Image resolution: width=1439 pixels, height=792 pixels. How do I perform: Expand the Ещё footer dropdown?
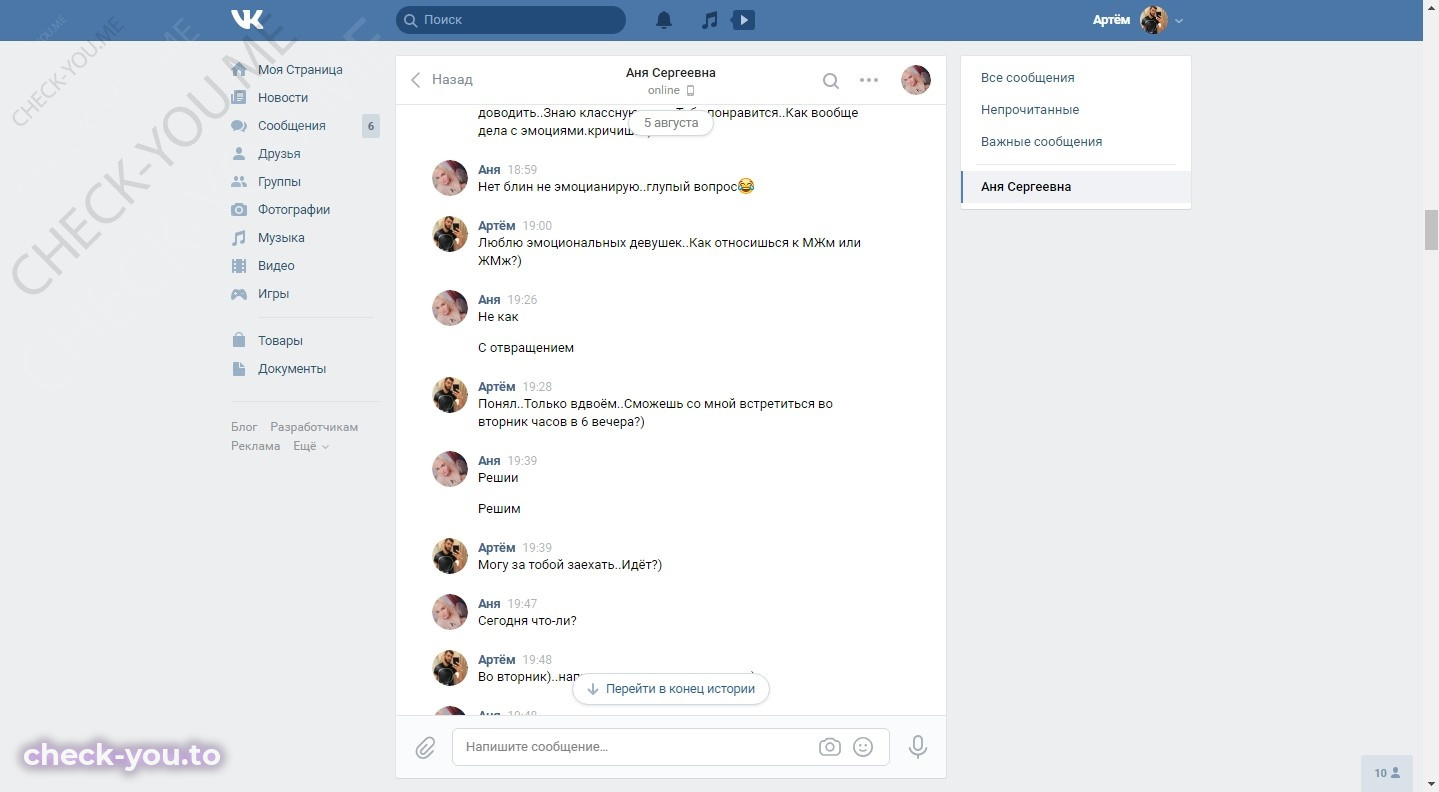click(311, 446)
